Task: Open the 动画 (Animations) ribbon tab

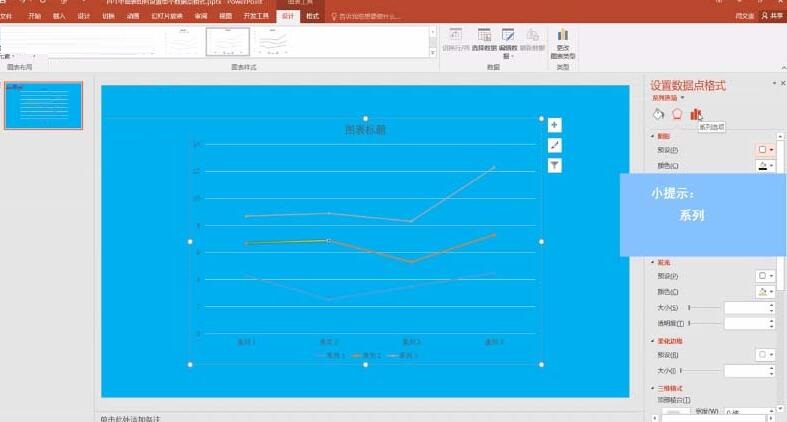Action: click(x=133, y=16)
